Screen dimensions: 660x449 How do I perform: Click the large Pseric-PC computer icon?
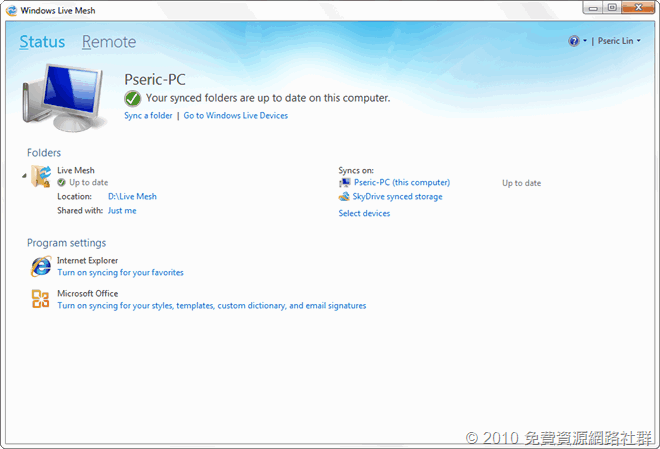point(63,97)
